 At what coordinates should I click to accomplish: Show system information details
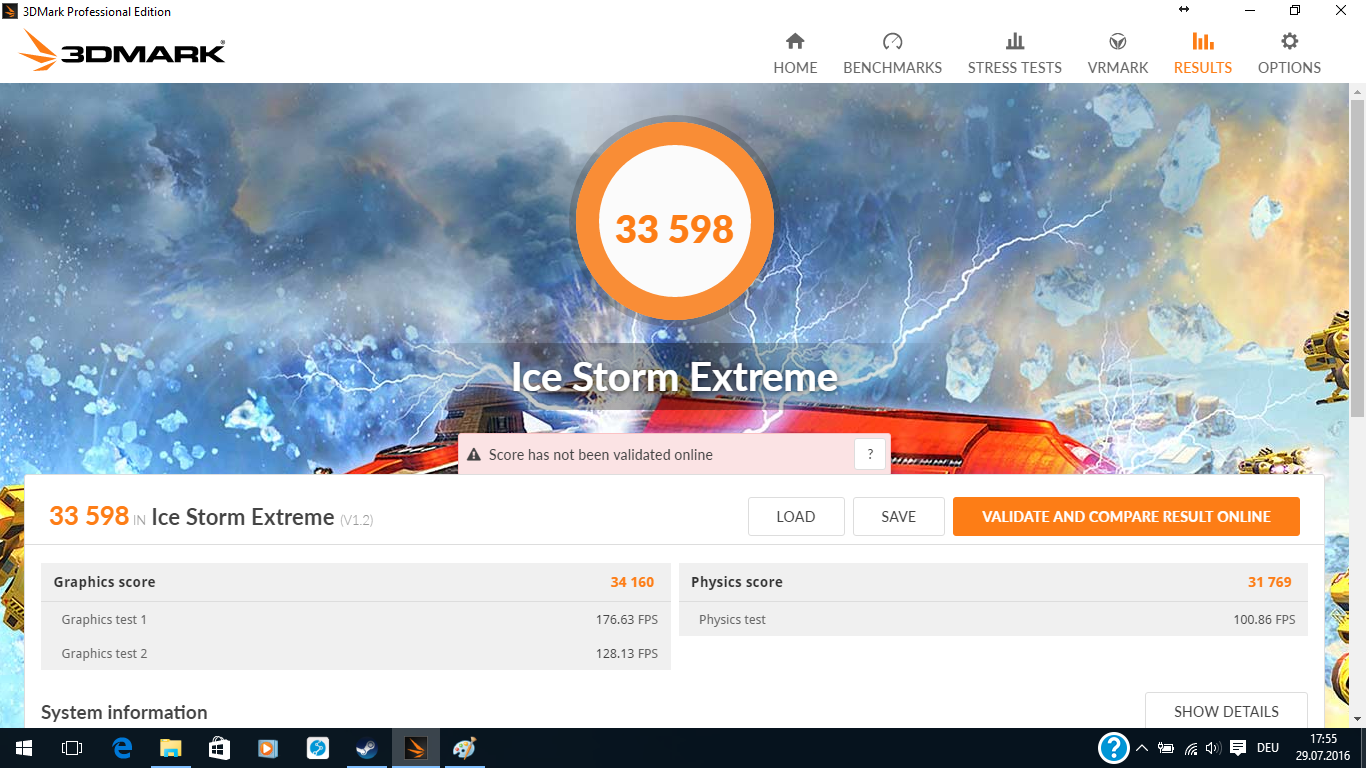click(1226, 712)
